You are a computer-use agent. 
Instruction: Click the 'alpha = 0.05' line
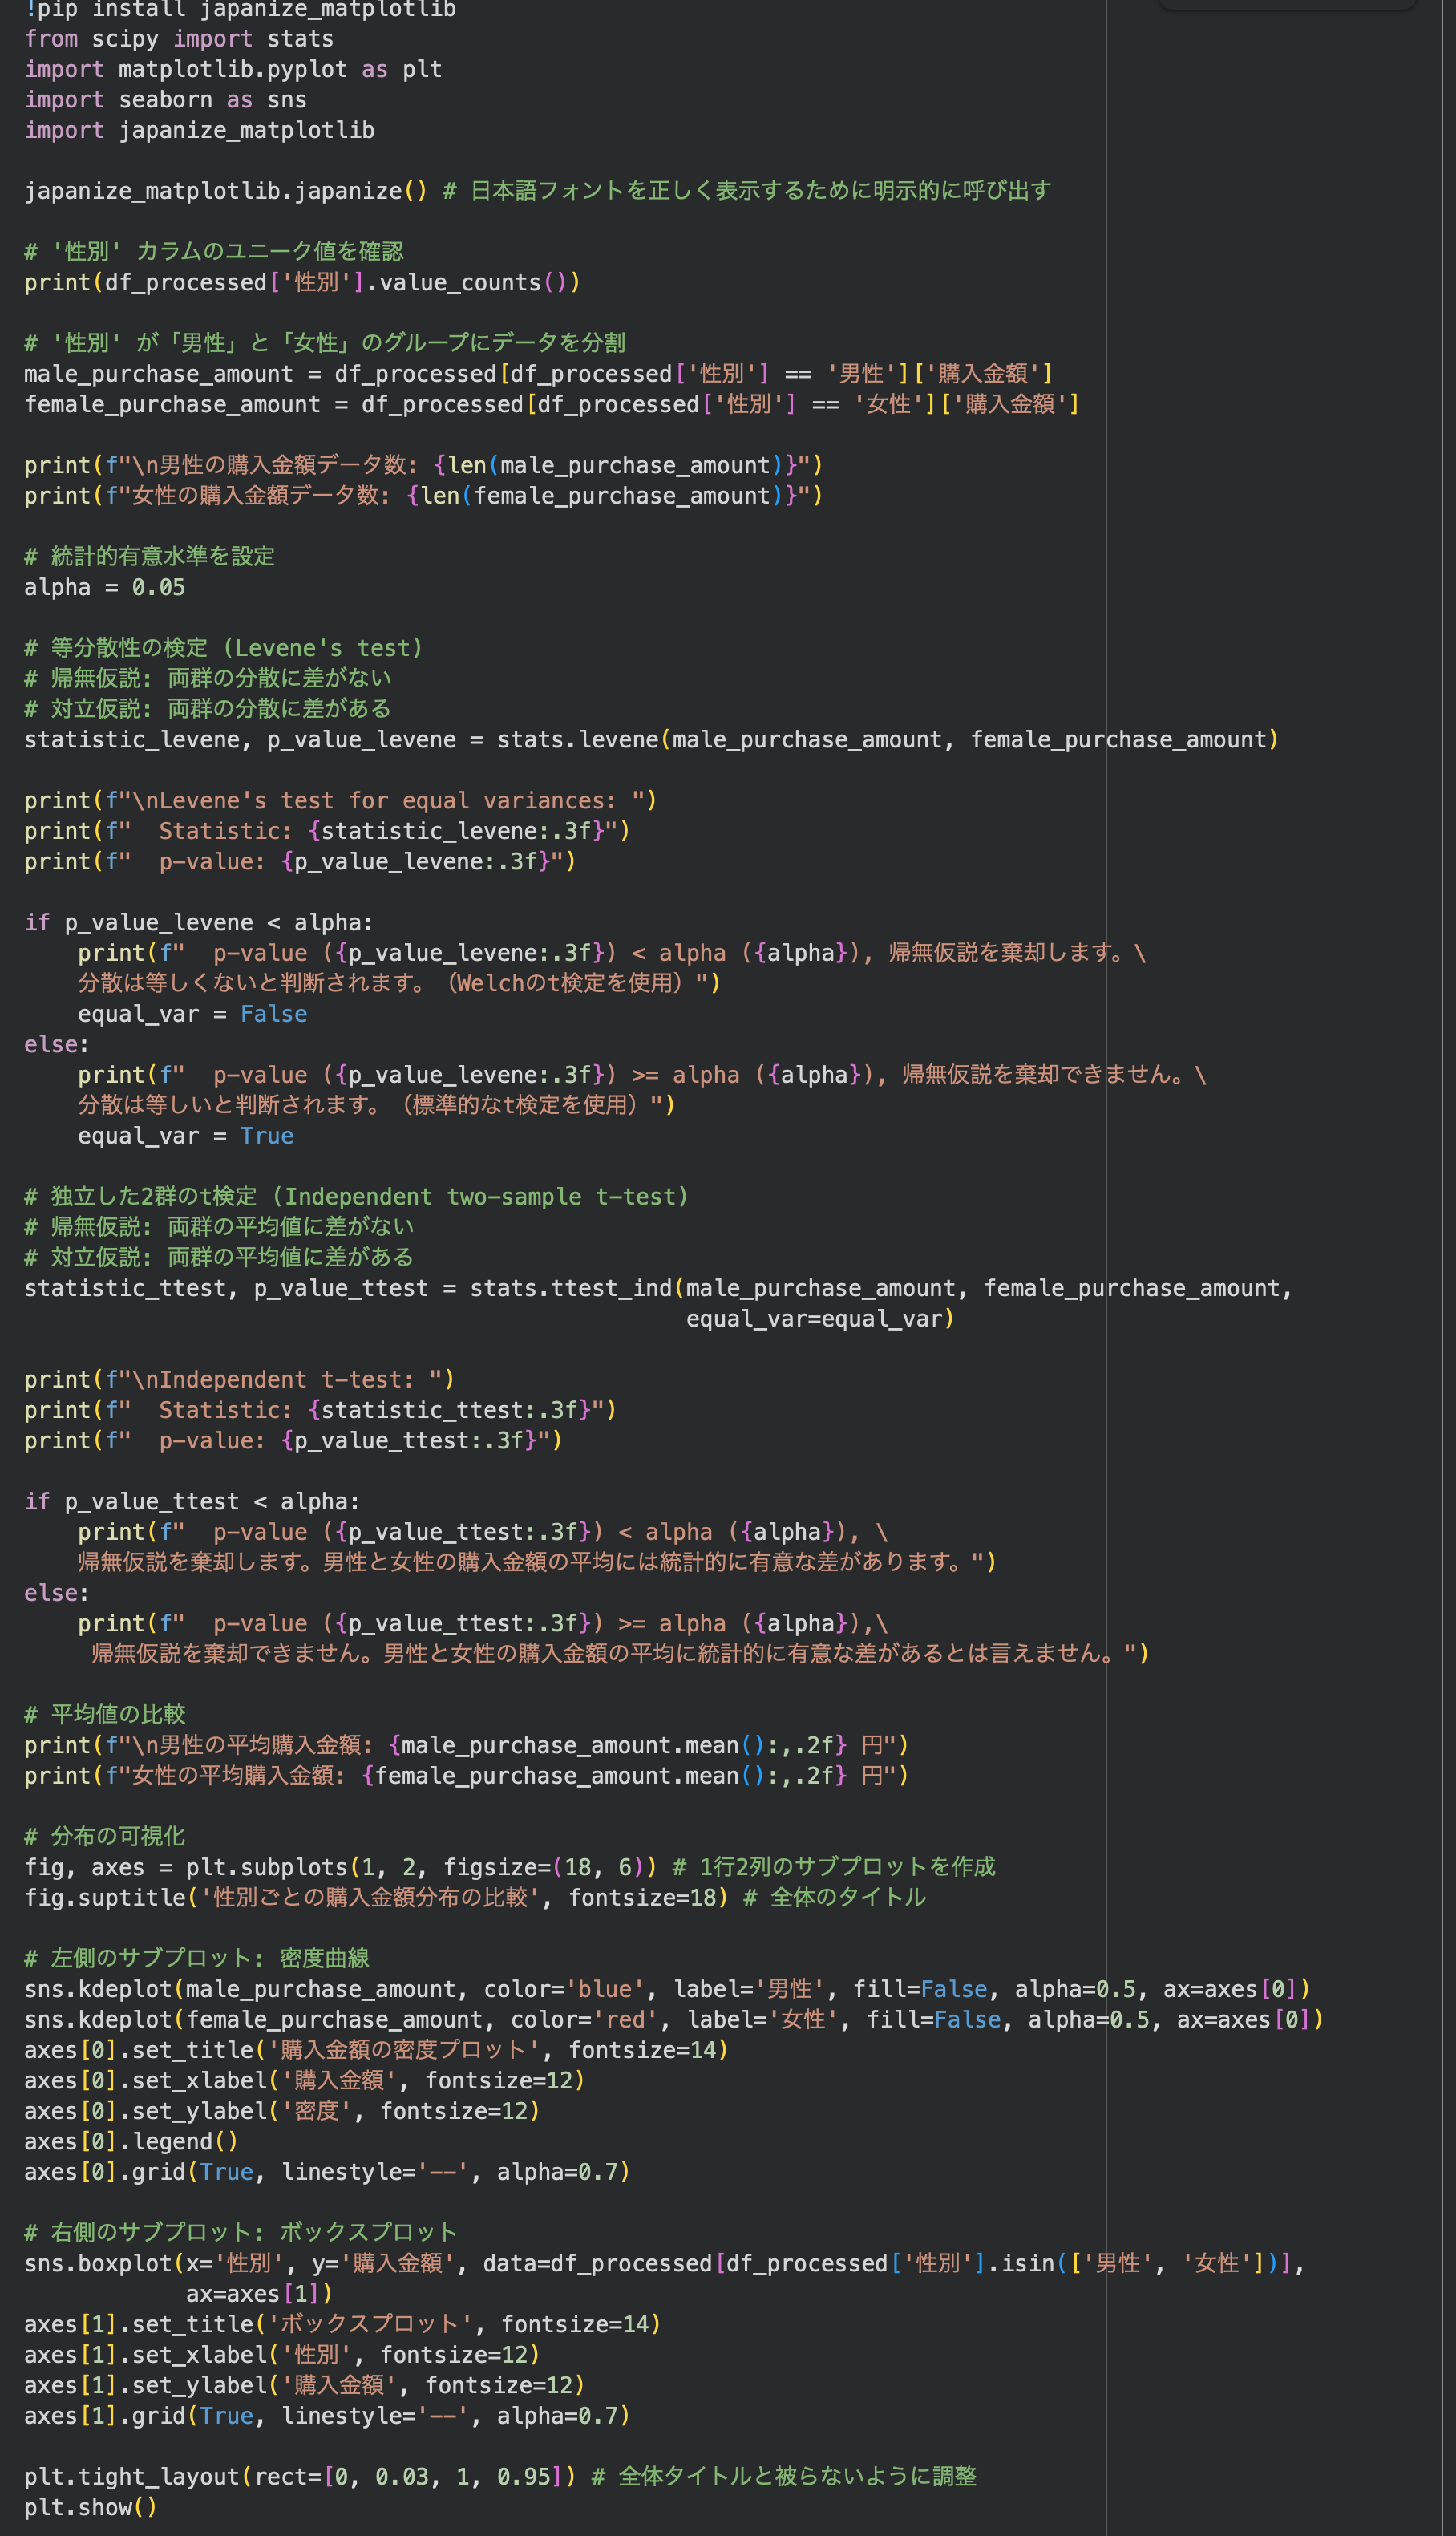(104, 587)
